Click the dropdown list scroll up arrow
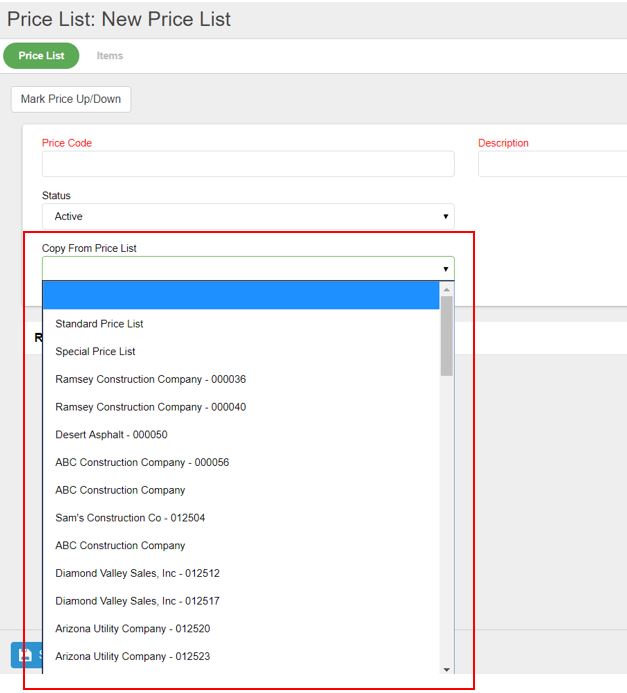Screen dimensions: 627x693 coord(447,289)
